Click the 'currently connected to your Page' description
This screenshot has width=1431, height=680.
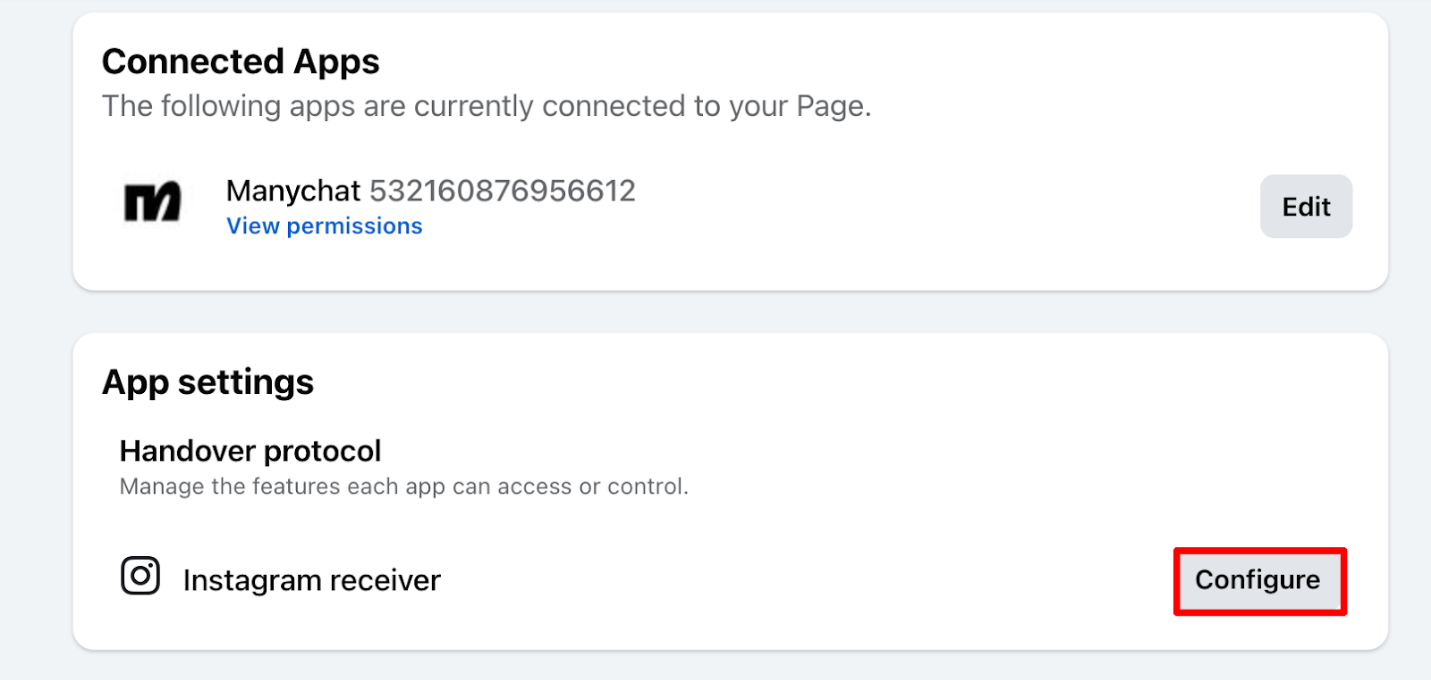coord(486,106)
